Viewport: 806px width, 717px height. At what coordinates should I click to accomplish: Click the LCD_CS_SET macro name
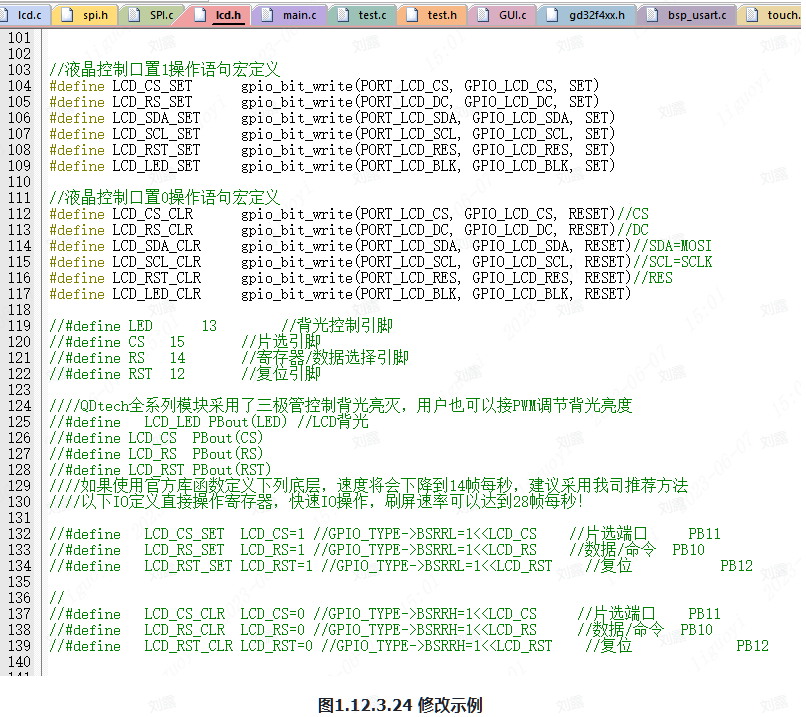pos(152,86)
